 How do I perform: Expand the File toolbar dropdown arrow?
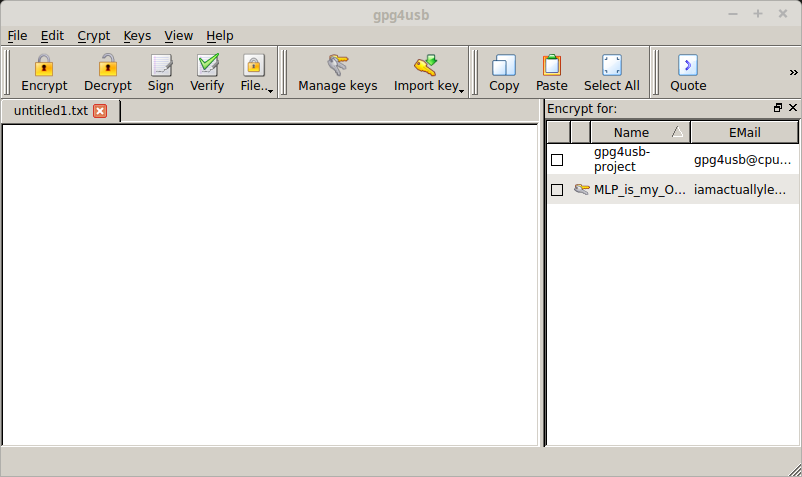coord(271,91)
